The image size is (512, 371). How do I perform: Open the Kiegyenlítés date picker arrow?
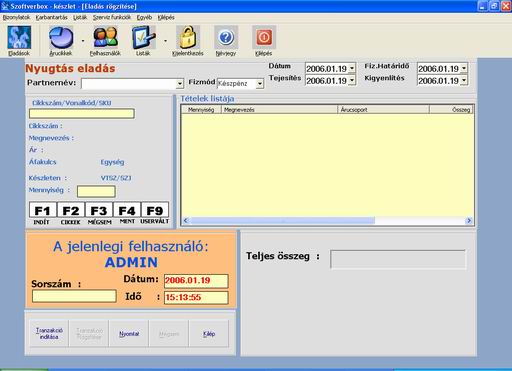[x=464, y=80]
